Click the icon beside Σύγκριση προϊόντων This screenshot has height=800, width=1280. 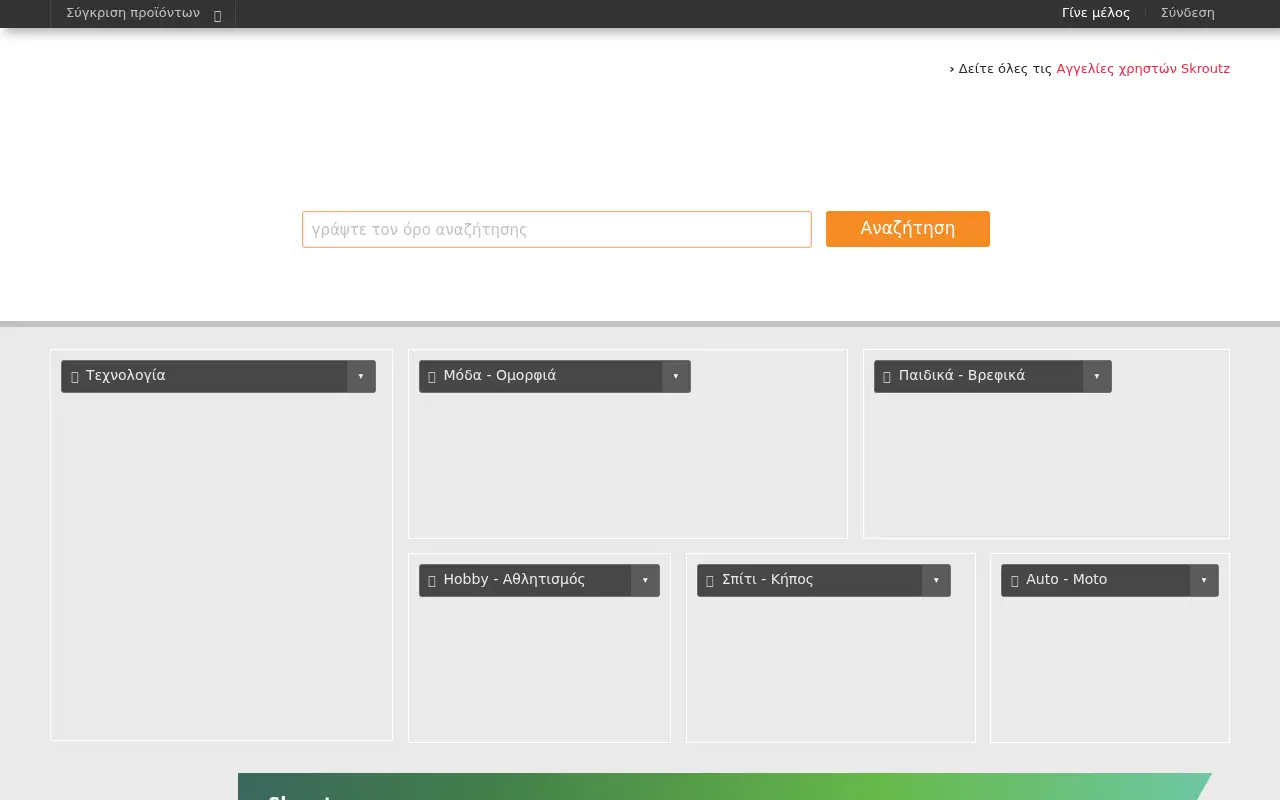click(x=217, y=15)
